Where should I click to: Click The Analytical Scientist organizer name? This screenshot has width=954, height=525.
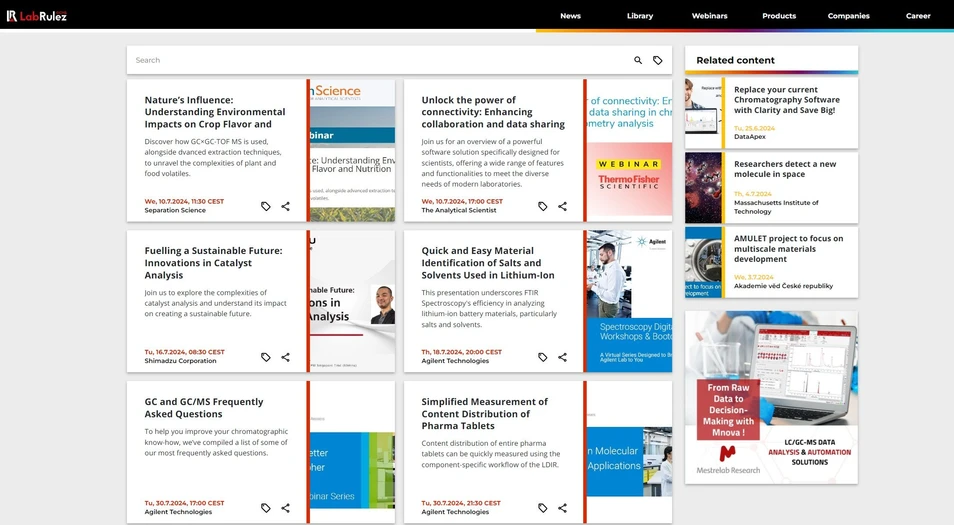[x=459, y=210]
